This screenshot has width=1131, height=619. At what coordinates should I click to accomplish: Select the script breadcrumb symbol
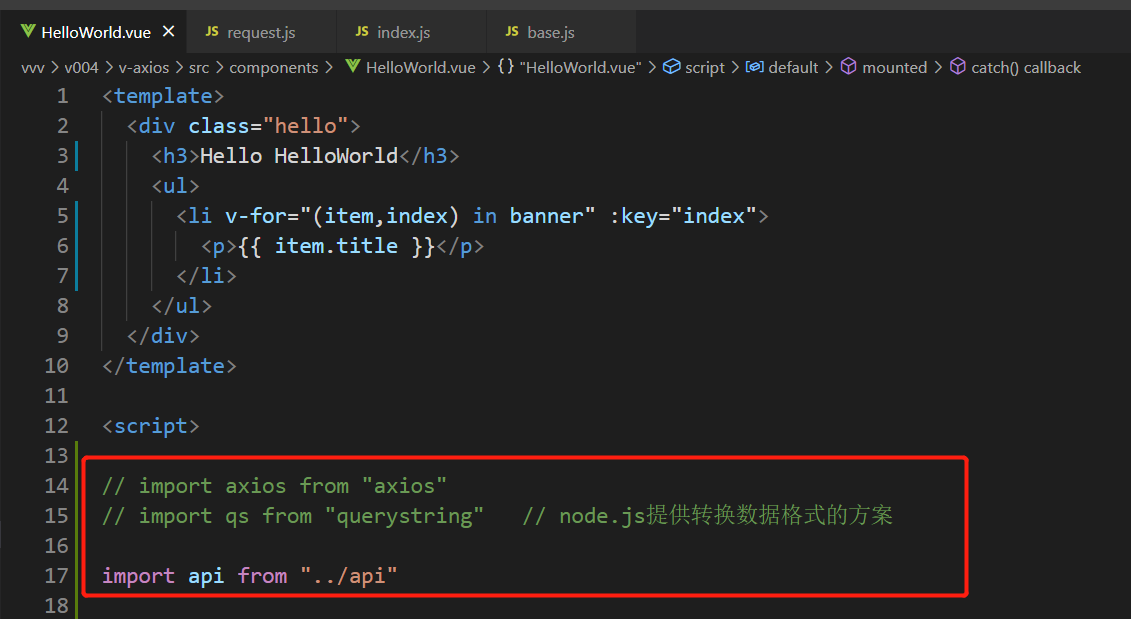click(x=705, y=68)
